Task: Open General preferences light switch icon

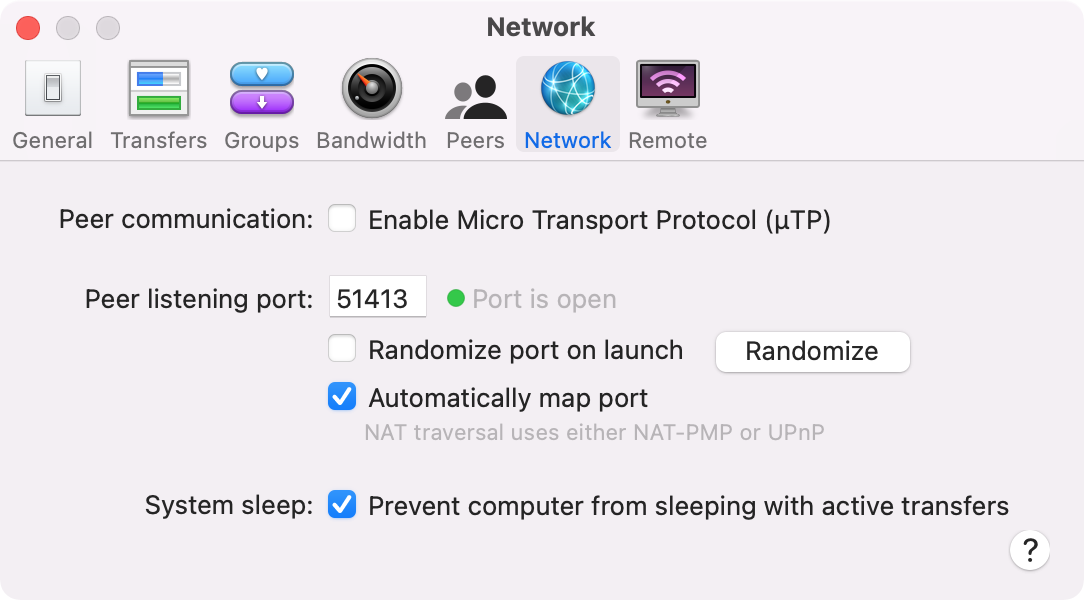Action: pos(53,88)
